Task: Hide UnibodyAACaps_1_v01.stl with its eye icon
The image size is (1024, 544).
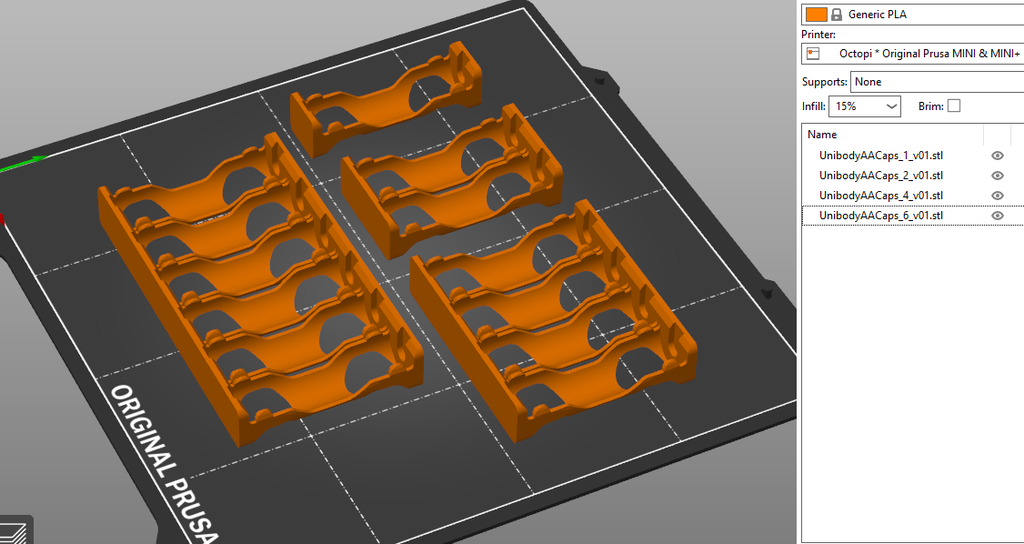Action: (997, 155)
